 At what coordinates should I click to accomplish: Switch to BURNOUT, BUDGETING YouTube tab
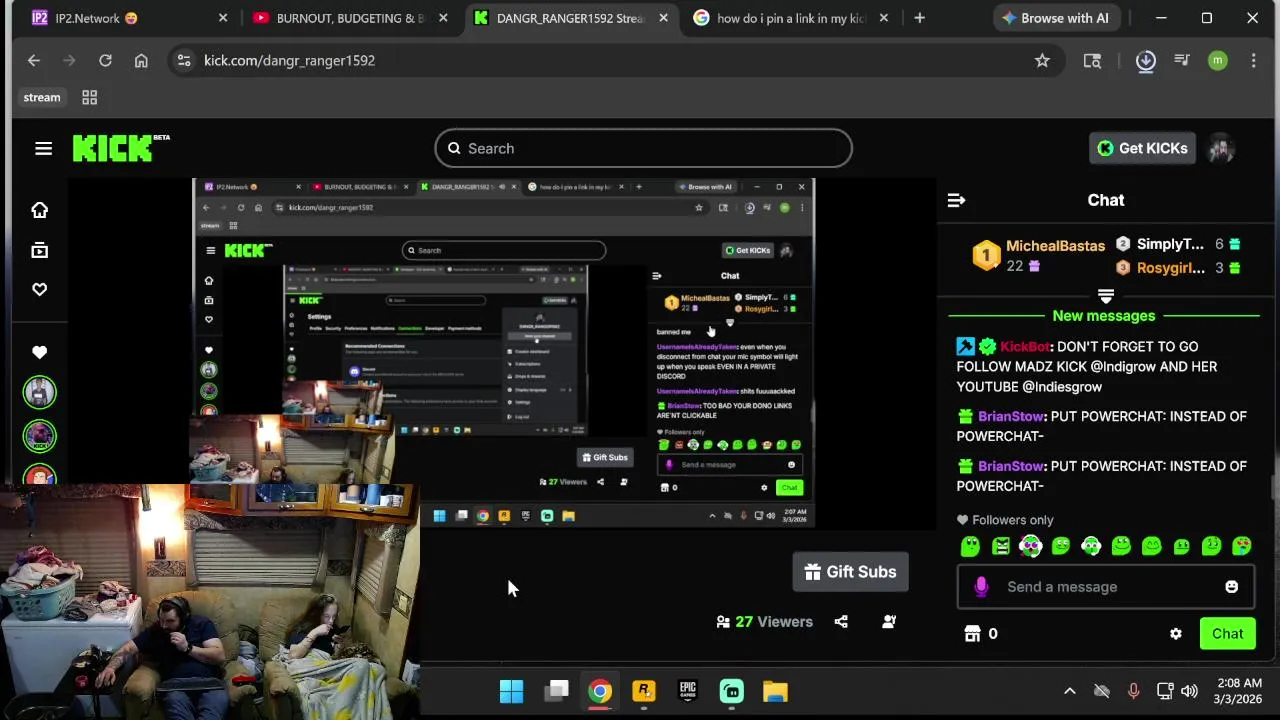pyautogui.click(x=350, y=18)
